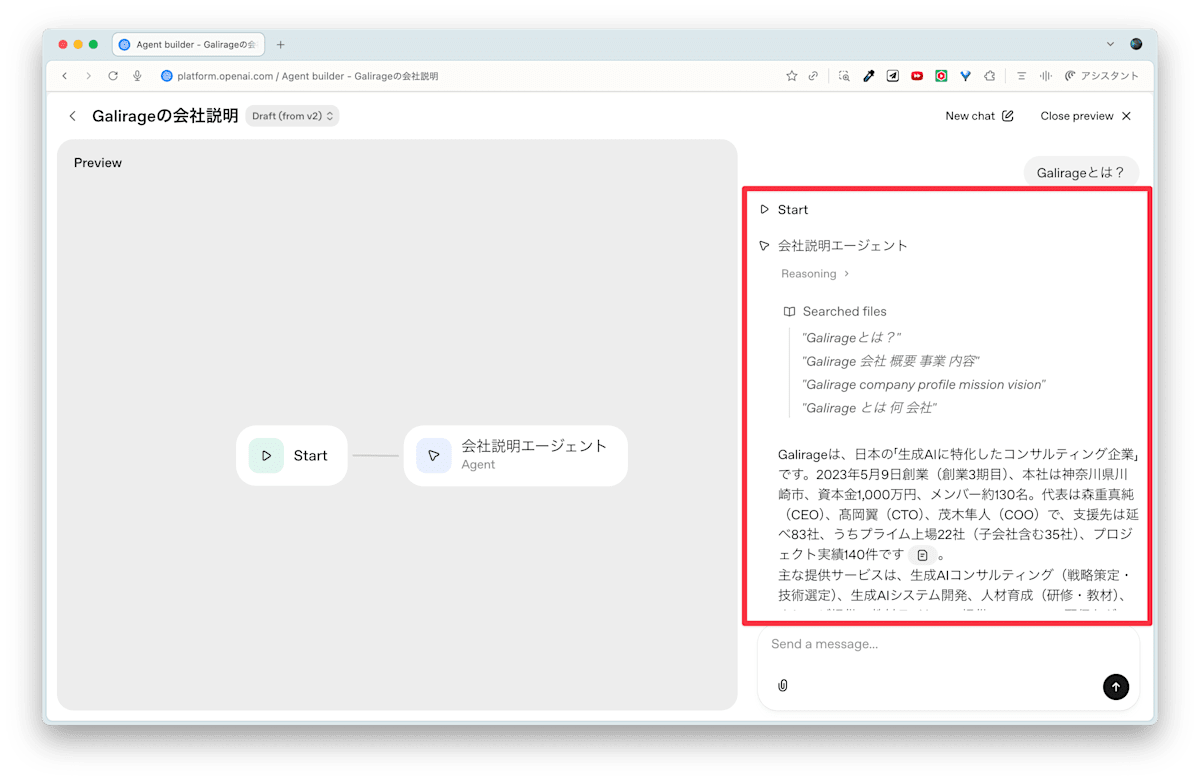Click the Galirageとは？ user message bubble

click(x=1081, y=172)
